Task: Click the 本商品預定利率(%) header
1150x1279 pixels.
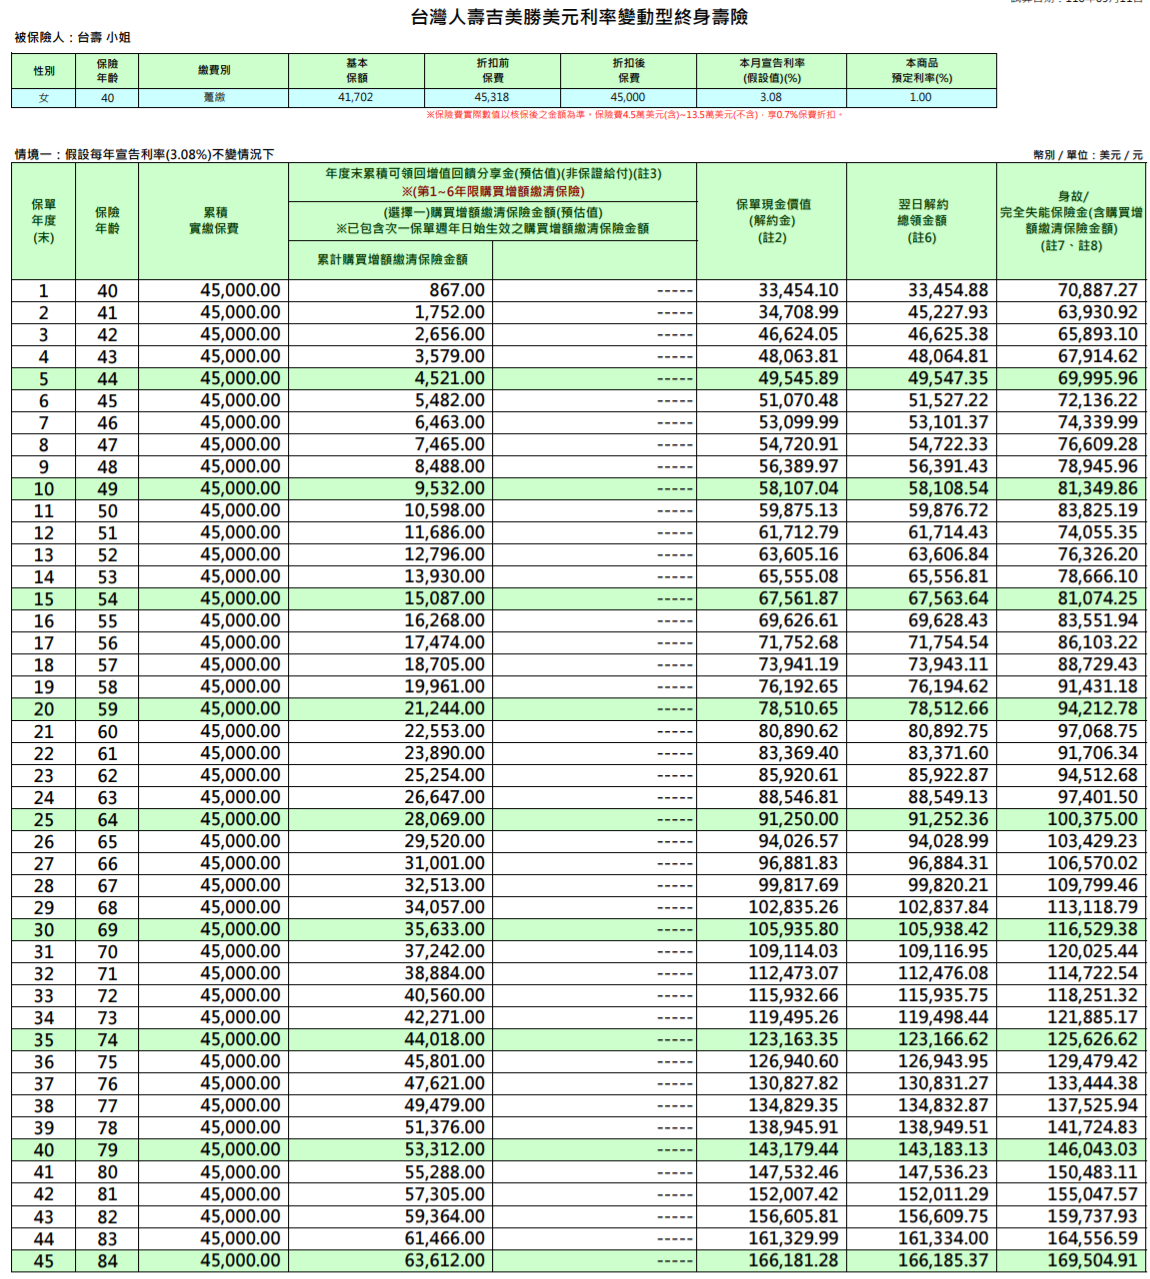Action: (x=922, y=71)
